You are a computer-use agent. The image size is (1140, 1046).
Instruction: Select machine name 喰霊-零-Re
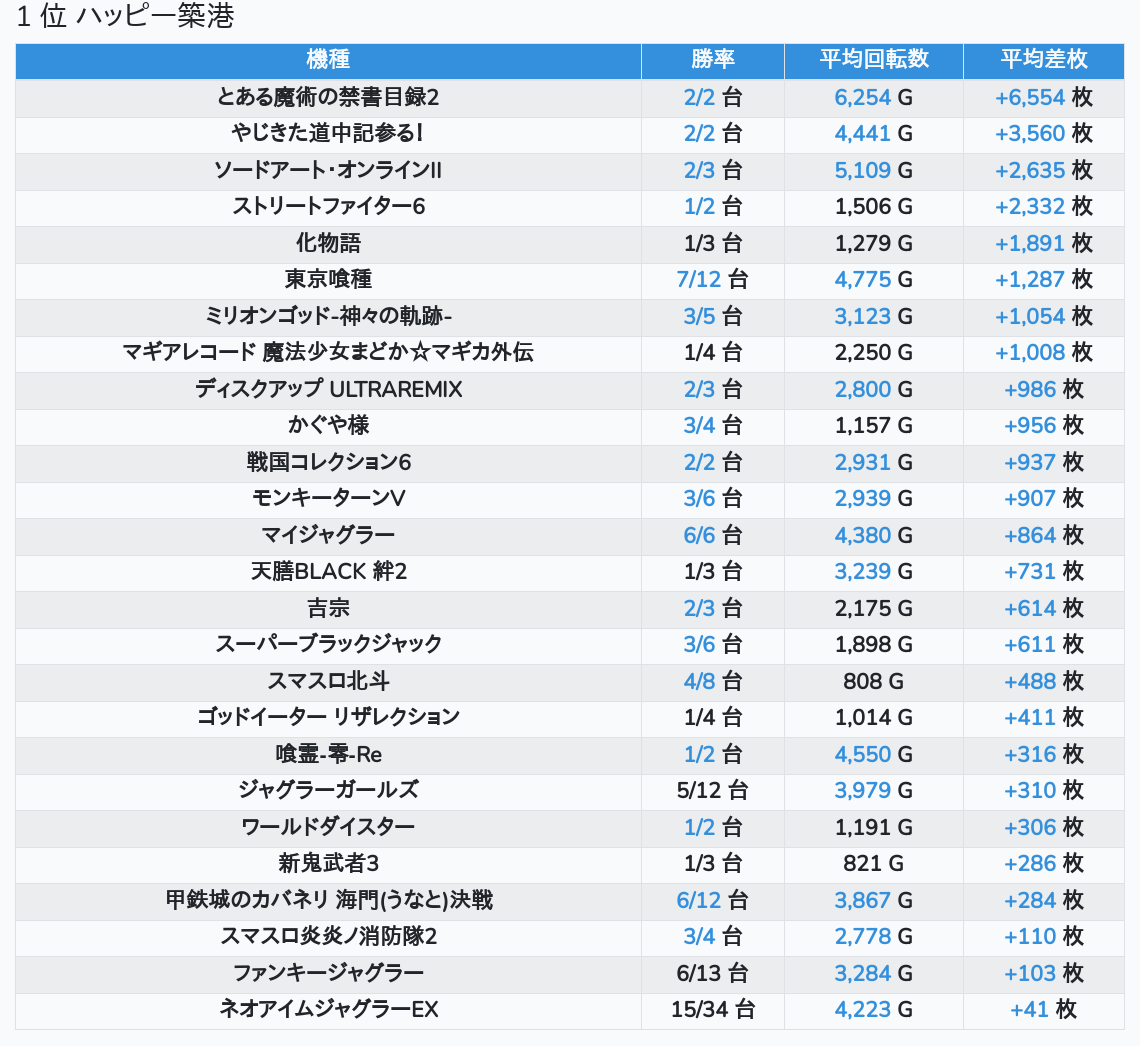(x=328, y=755)
